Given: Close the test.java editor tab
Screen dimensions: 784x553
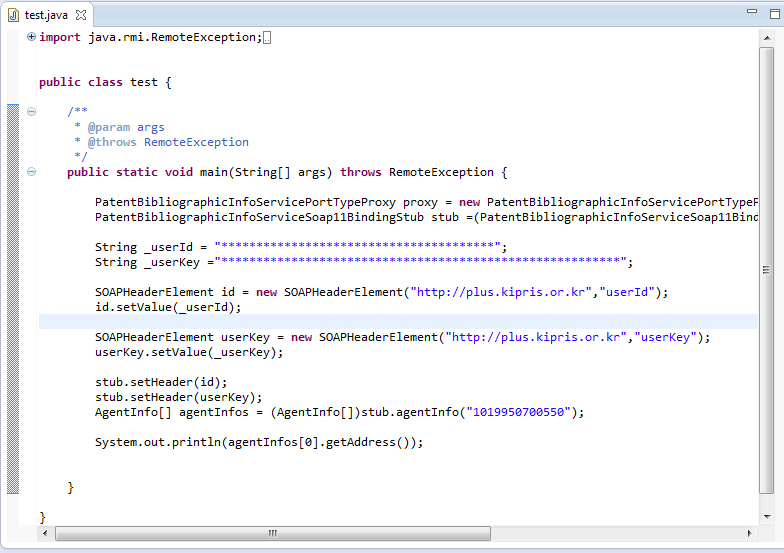Looking at the screenshot, I should [x=81, y=16].
